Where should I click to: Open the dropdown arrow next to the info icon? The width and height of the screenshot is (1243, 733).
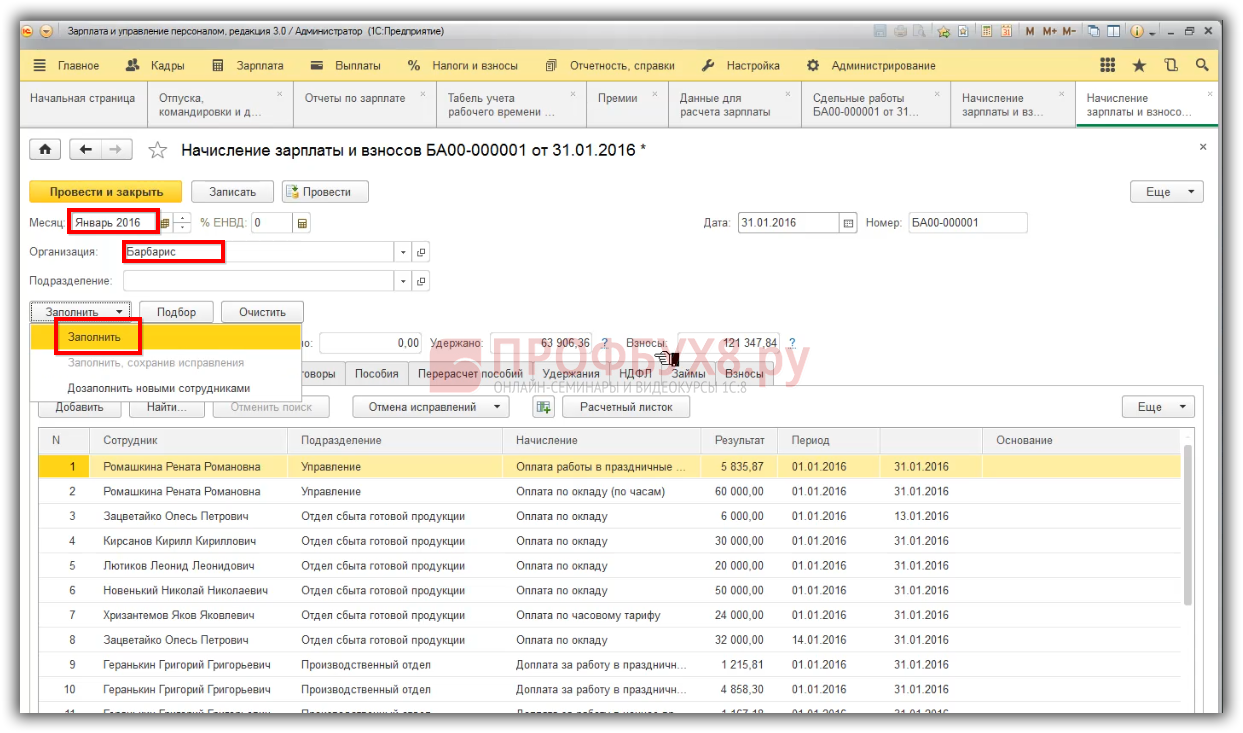click(x=1152, y=33)
